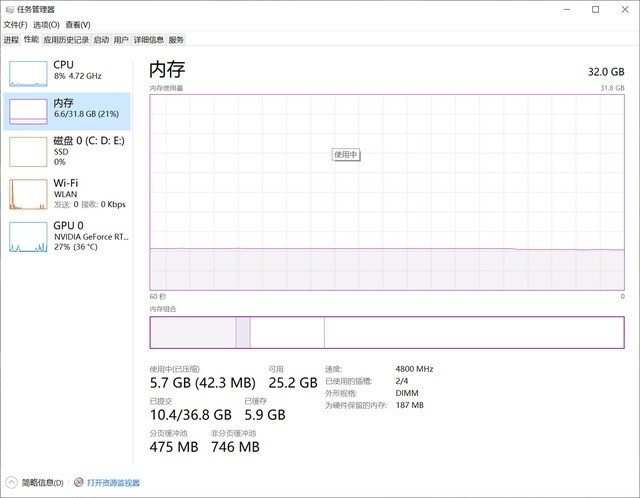The height and width of the screenshot is (498, 640).
Task: Open the 打开资源监视器 link
Action: [113, 482]
